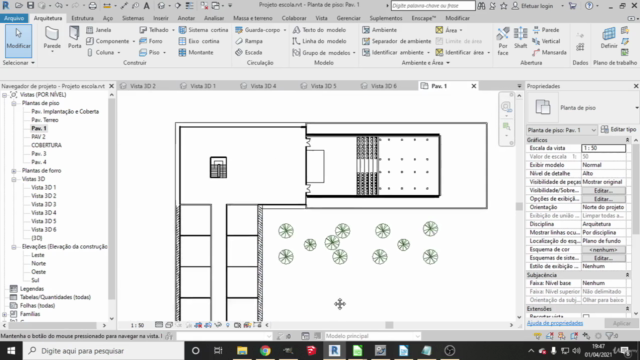Close the Pav. 1 view tab
The image size is (640, 360).
[474, 86]
